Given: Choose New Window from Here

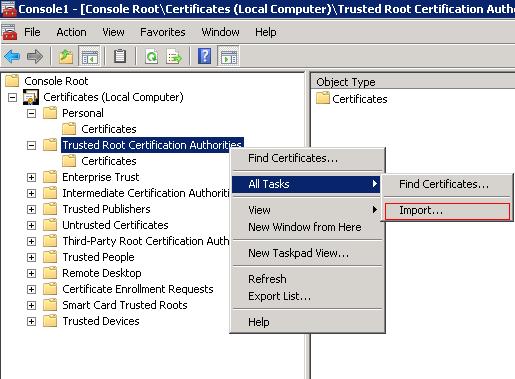Looking at the screenshot, I should (x=308, y=227).
